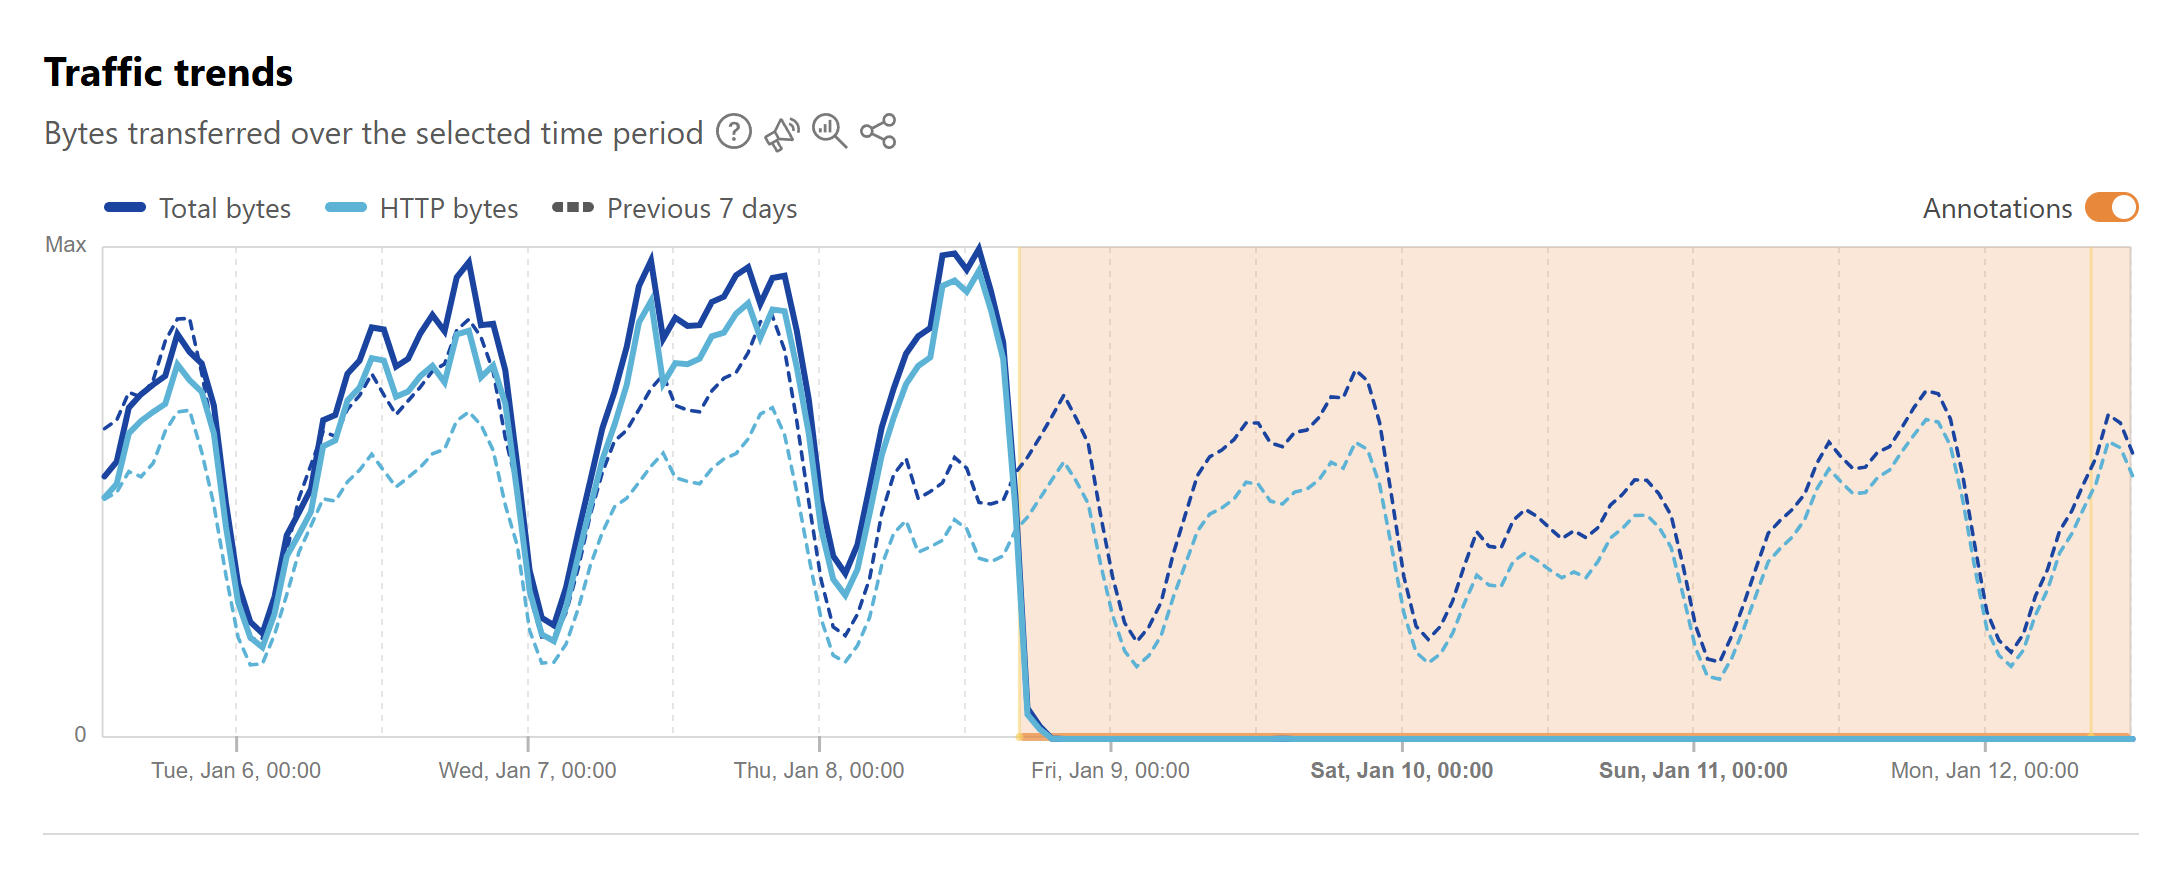This screenshot has height=872, width=2182.
Task: Click the megaphone icon beside the subtitle
Action: (782, 133)
